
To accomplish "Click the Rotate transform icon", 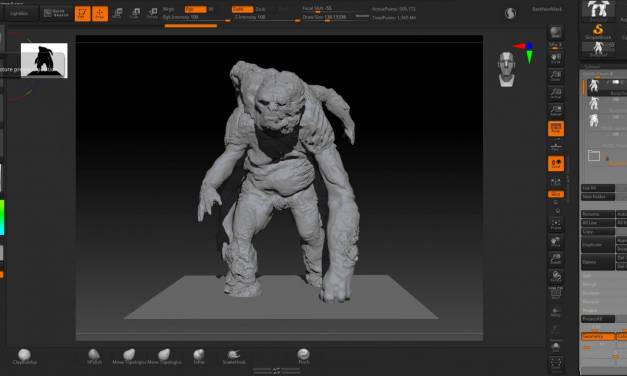I will coord(152,13).
